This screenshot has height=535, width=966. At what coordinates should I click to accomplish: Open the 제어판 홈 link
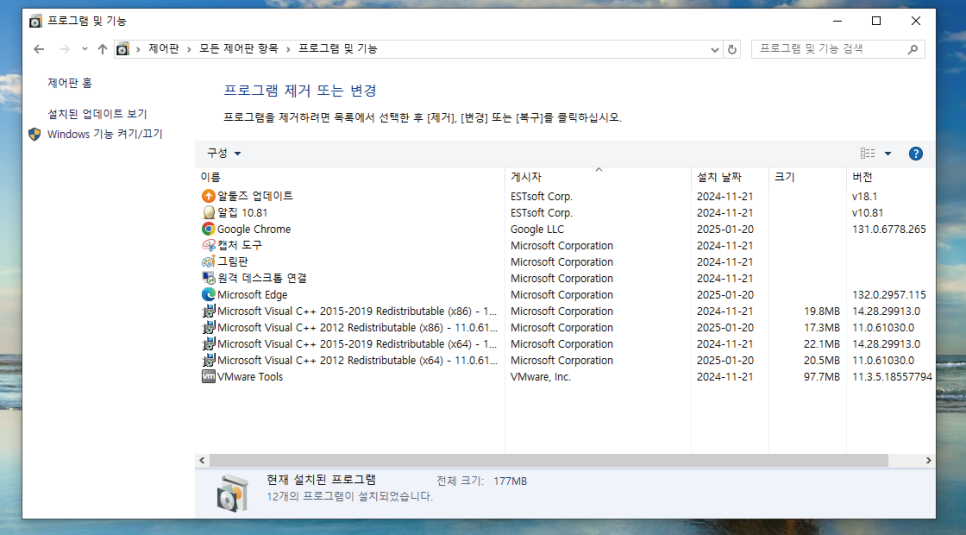(70, 83)
